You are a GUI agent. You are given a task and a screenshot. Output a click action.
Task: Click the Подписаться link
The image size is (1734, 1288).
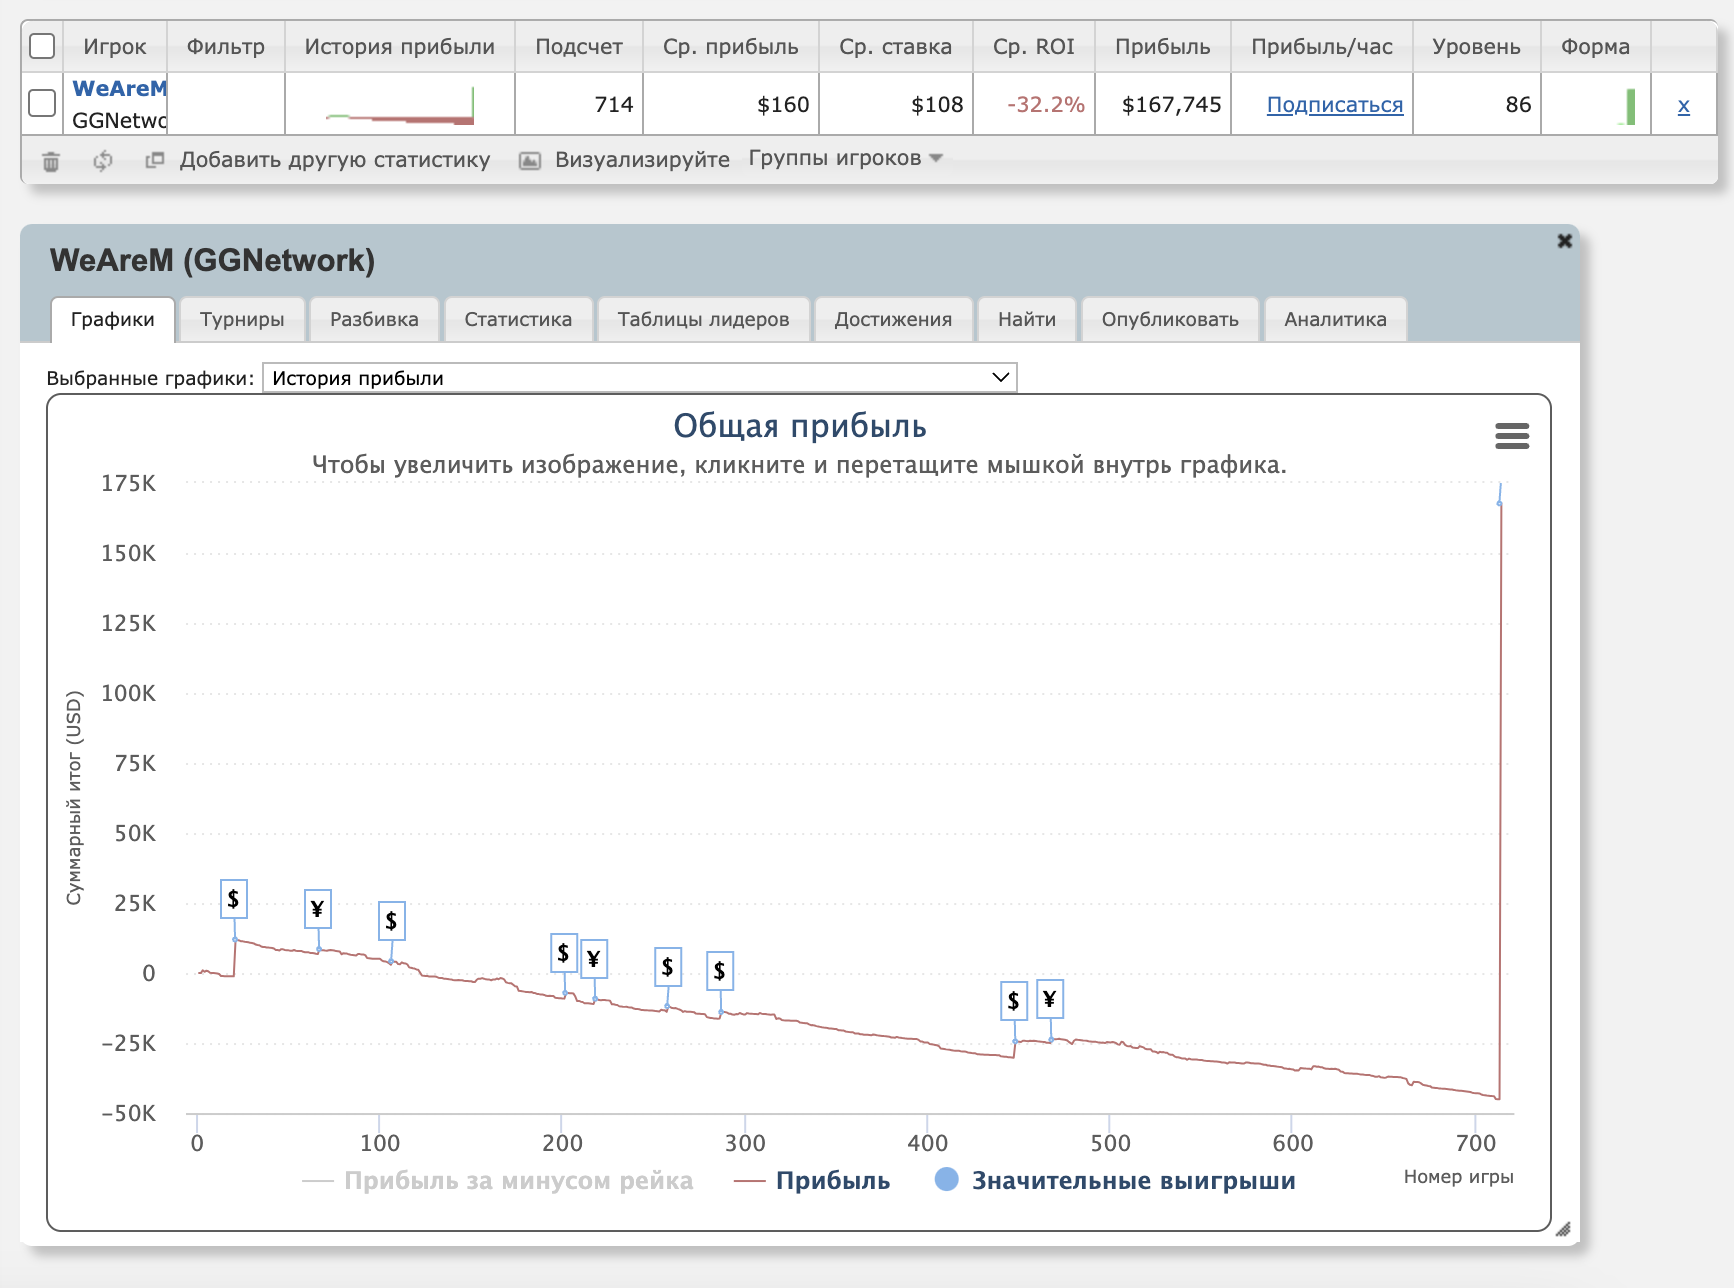[1334, 105]
